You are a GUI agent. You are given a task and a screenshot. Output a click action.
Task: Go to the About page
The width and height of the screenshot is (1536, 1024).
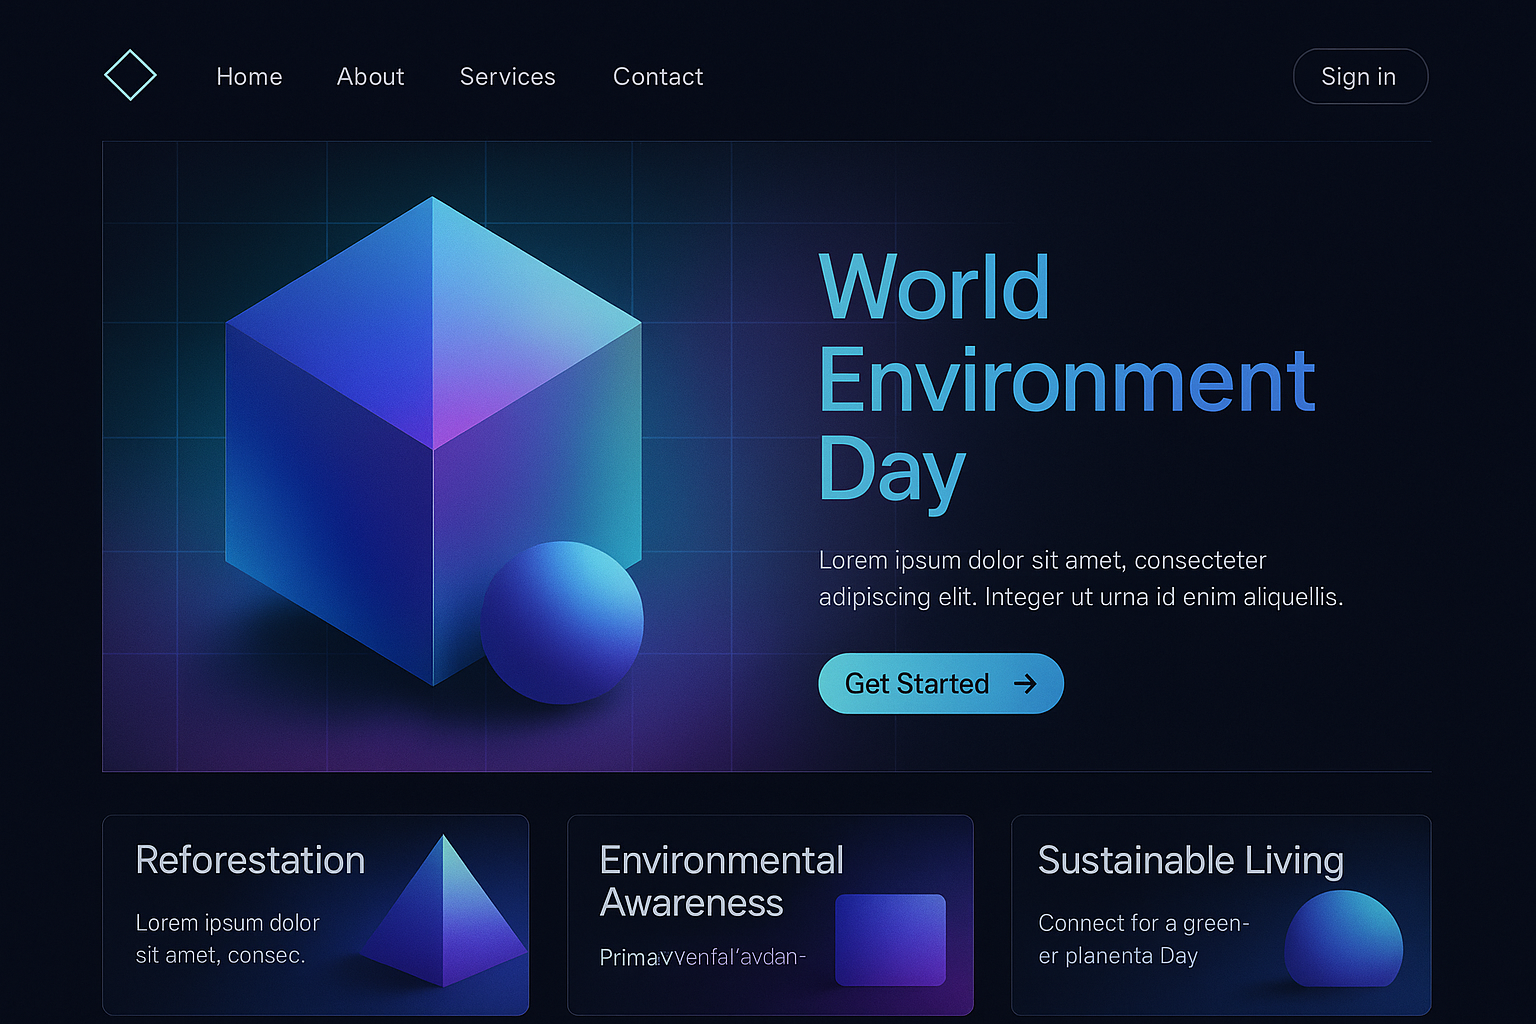[370, 77]
